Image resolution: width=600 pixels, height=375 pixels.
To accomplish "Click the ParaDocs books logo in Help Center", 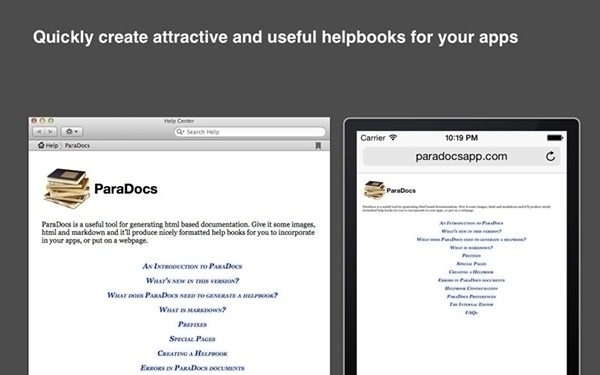I will (x=67, y=188).
